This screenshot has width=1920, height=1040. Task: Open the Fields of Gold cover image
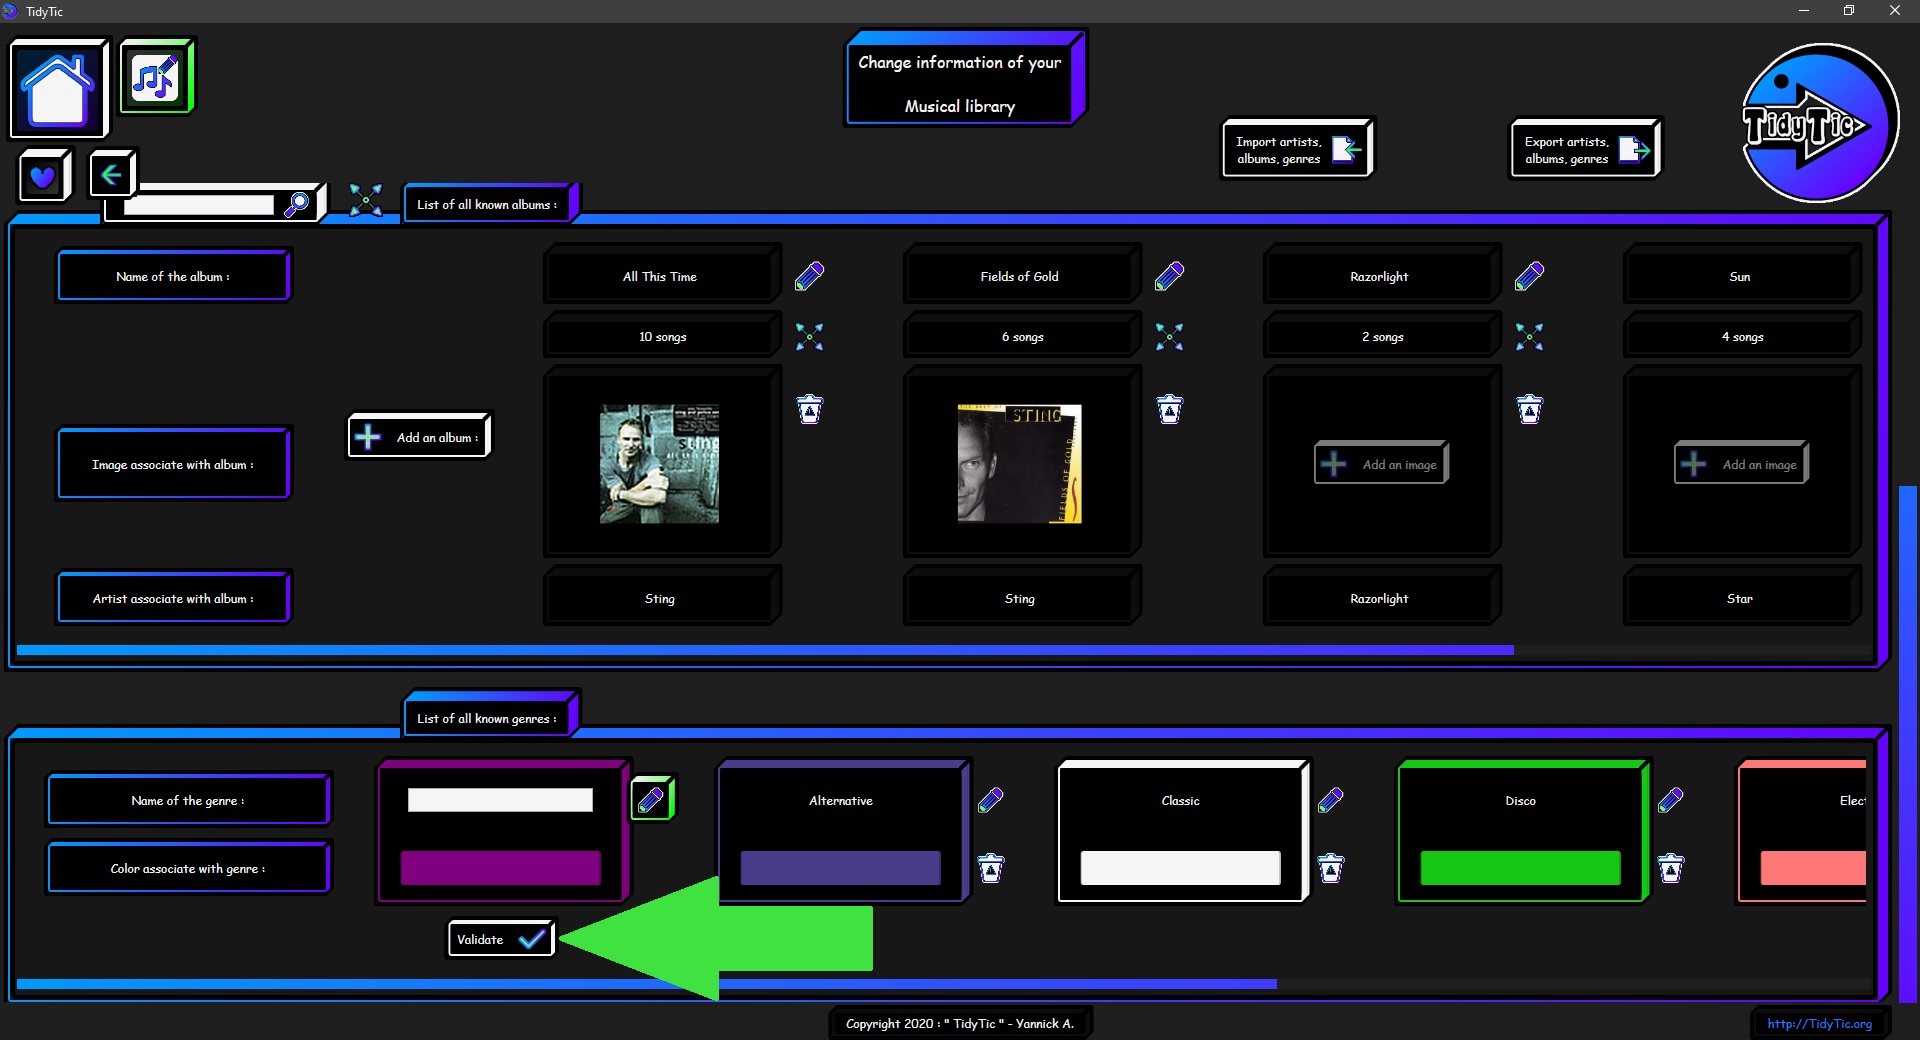1019,464
